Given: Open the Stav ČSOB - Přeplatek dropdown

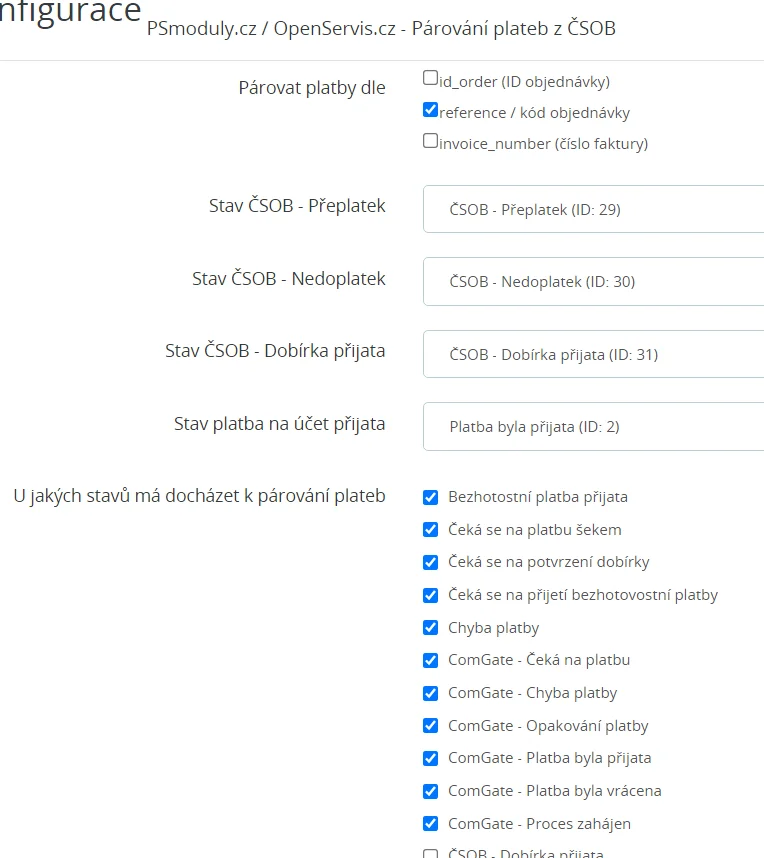Looking at the screenshot, I should click(x=593, y=209).
